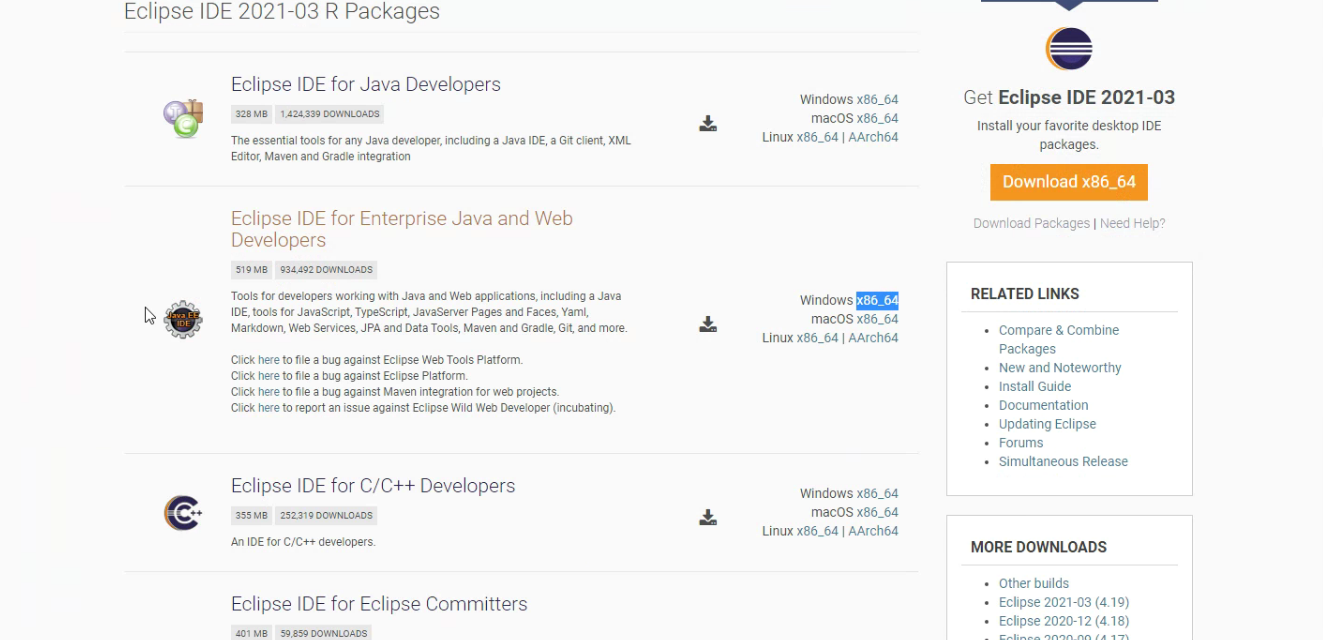This screenshot has height=640, width=1323.
Task: Click An IDE for C/C++ developers text
Action: [303, 542]
